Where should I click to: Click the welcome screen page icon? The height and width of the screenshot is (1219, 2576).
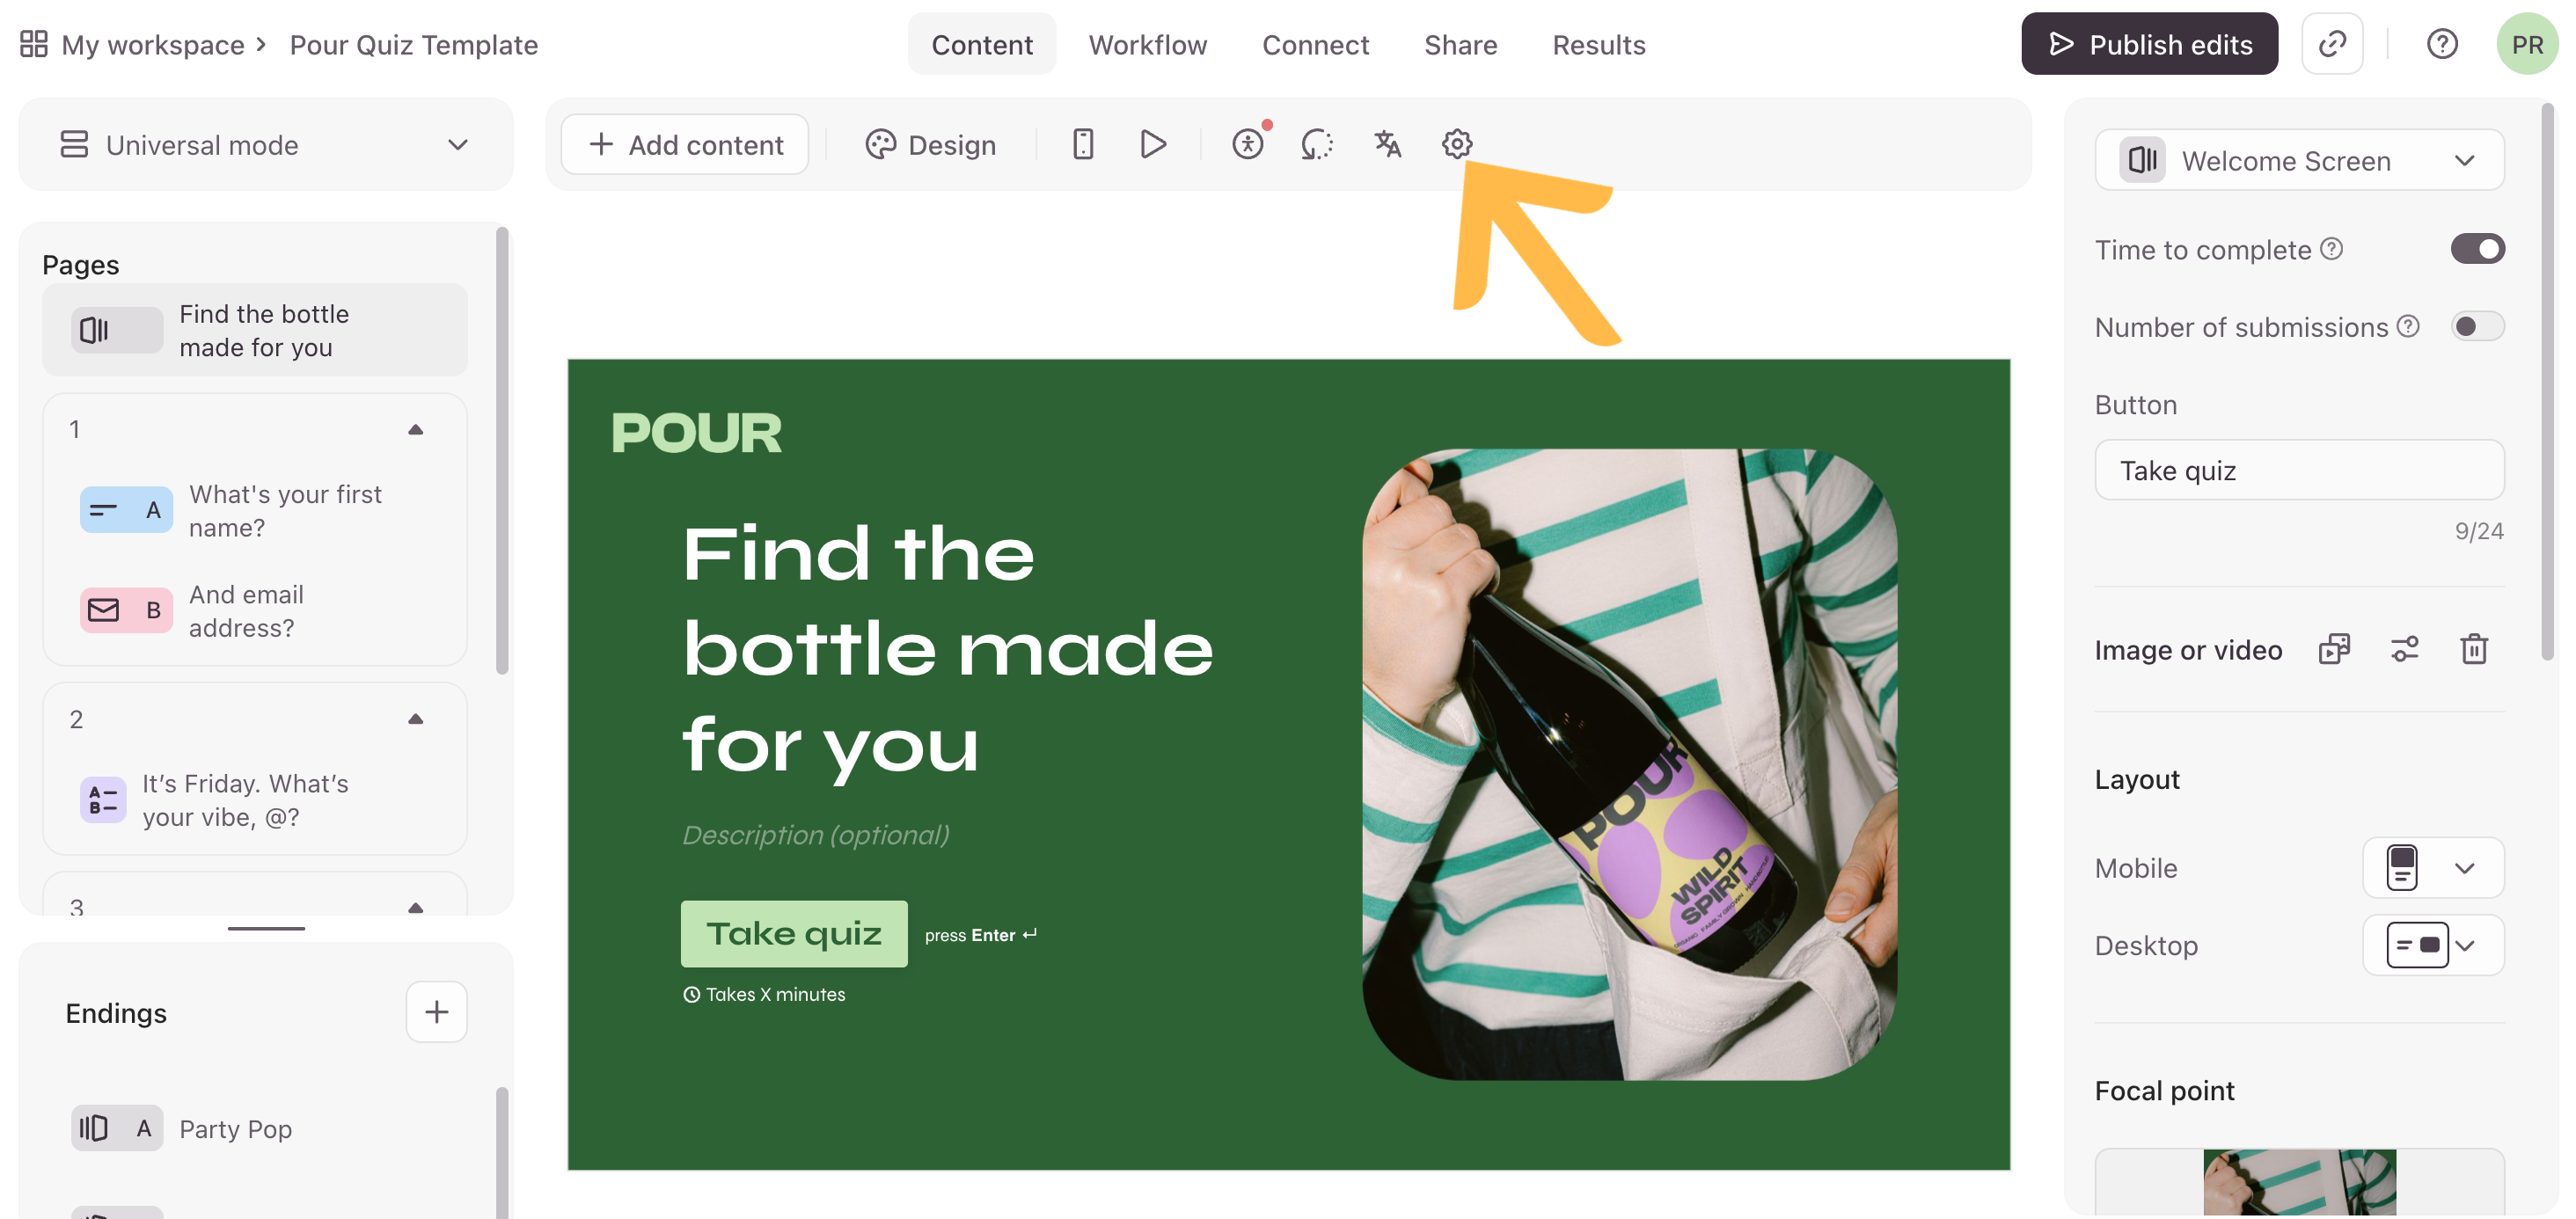117,330
